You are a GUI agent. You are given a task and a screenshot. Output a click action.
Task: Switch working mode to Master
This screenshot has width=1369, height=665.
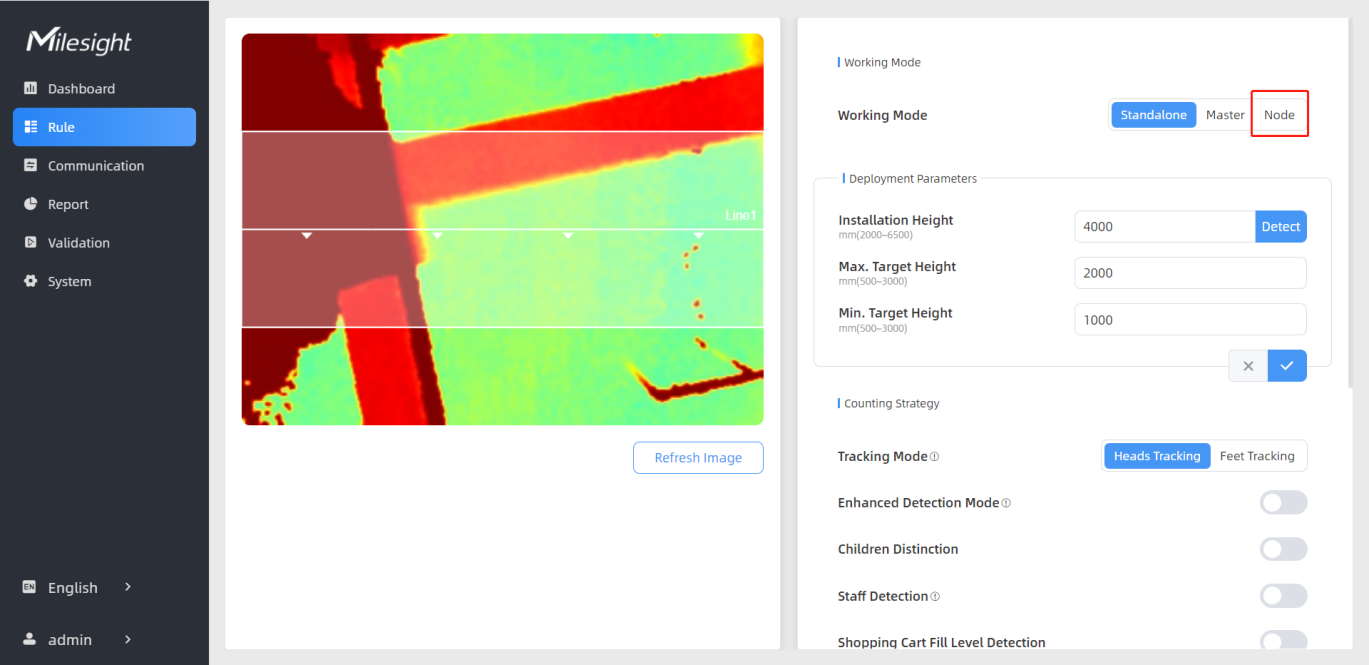[x=1225, y=115]
